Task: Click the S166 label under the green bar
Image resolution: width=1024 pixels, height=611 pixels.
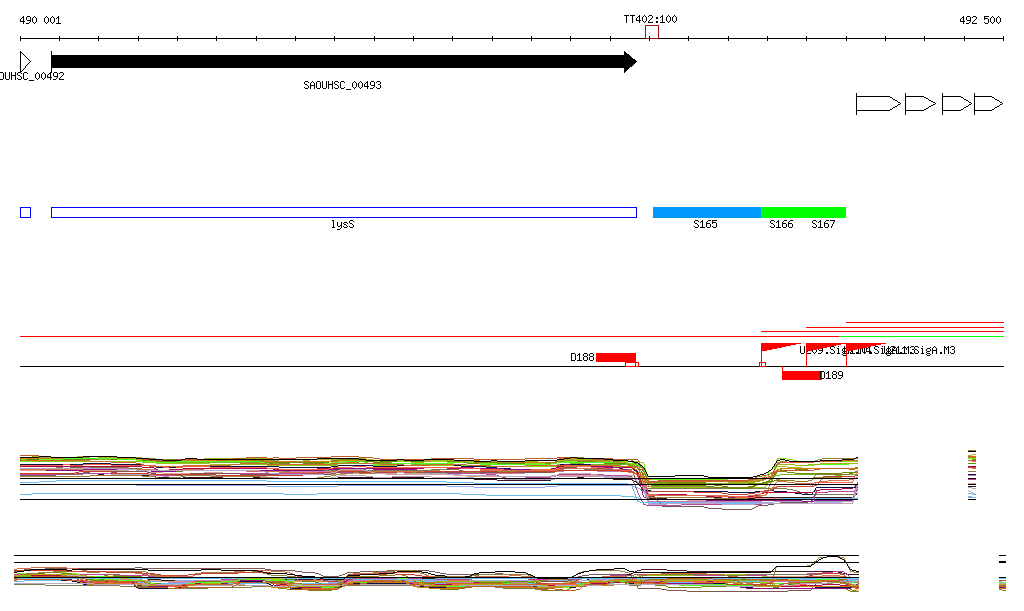Action: [781, 225]
